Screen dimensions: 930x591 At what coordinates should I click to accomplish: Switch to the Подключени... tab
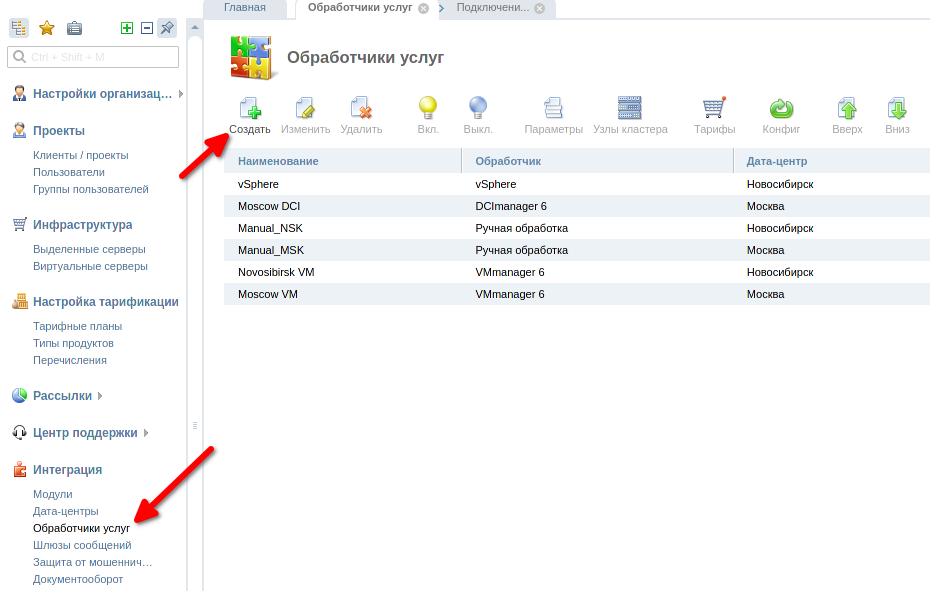pos(493,8)
